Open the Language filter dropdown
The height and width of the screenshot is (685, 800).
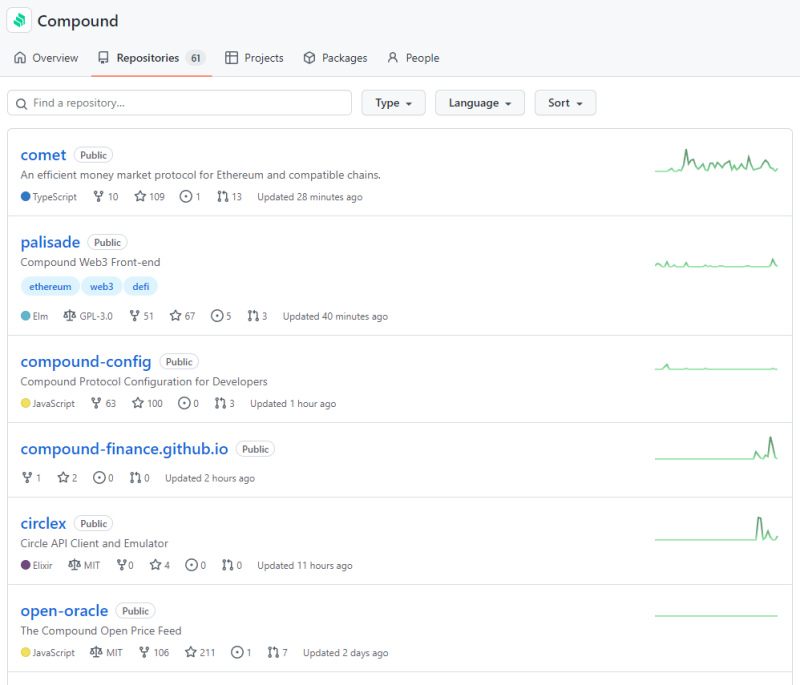(480, 103)
